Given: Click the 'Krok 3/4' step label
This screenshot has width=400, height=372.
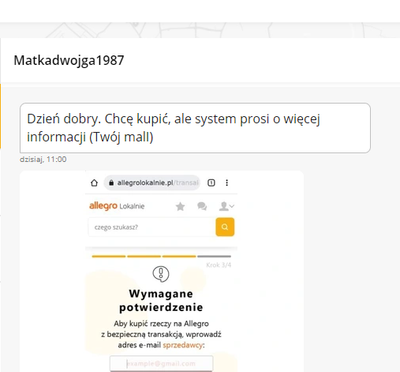Looking at the screenshot, I should (218, 265).
